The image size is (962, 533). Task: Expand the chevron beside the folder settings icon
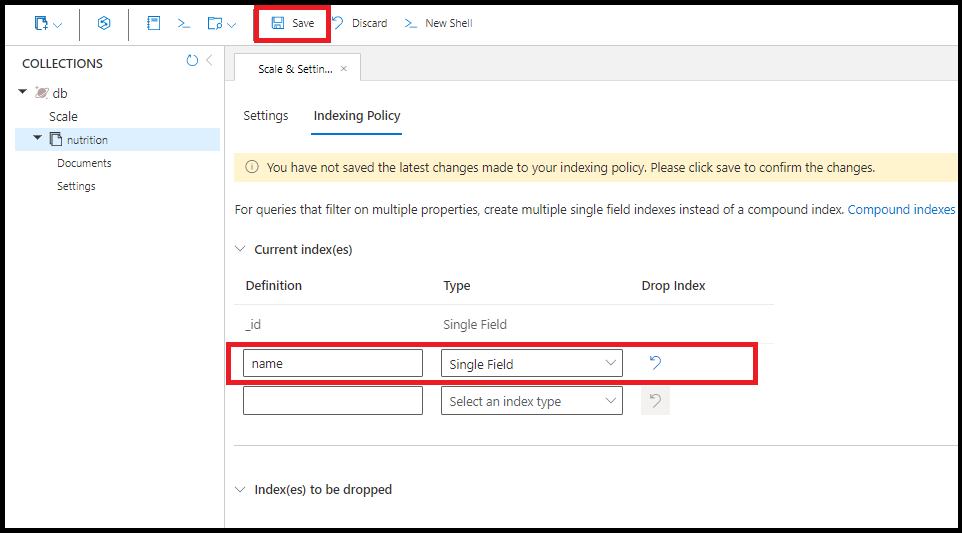(231, 25)
